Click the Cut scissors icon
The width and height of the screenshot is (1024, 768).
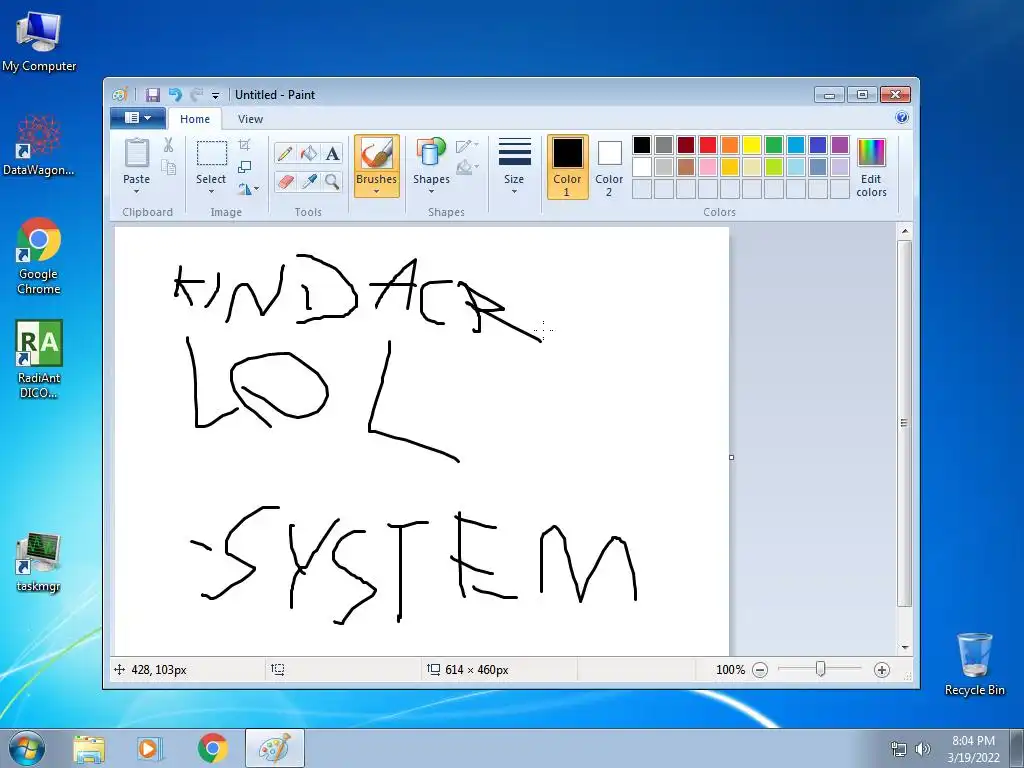coord(168,145)
